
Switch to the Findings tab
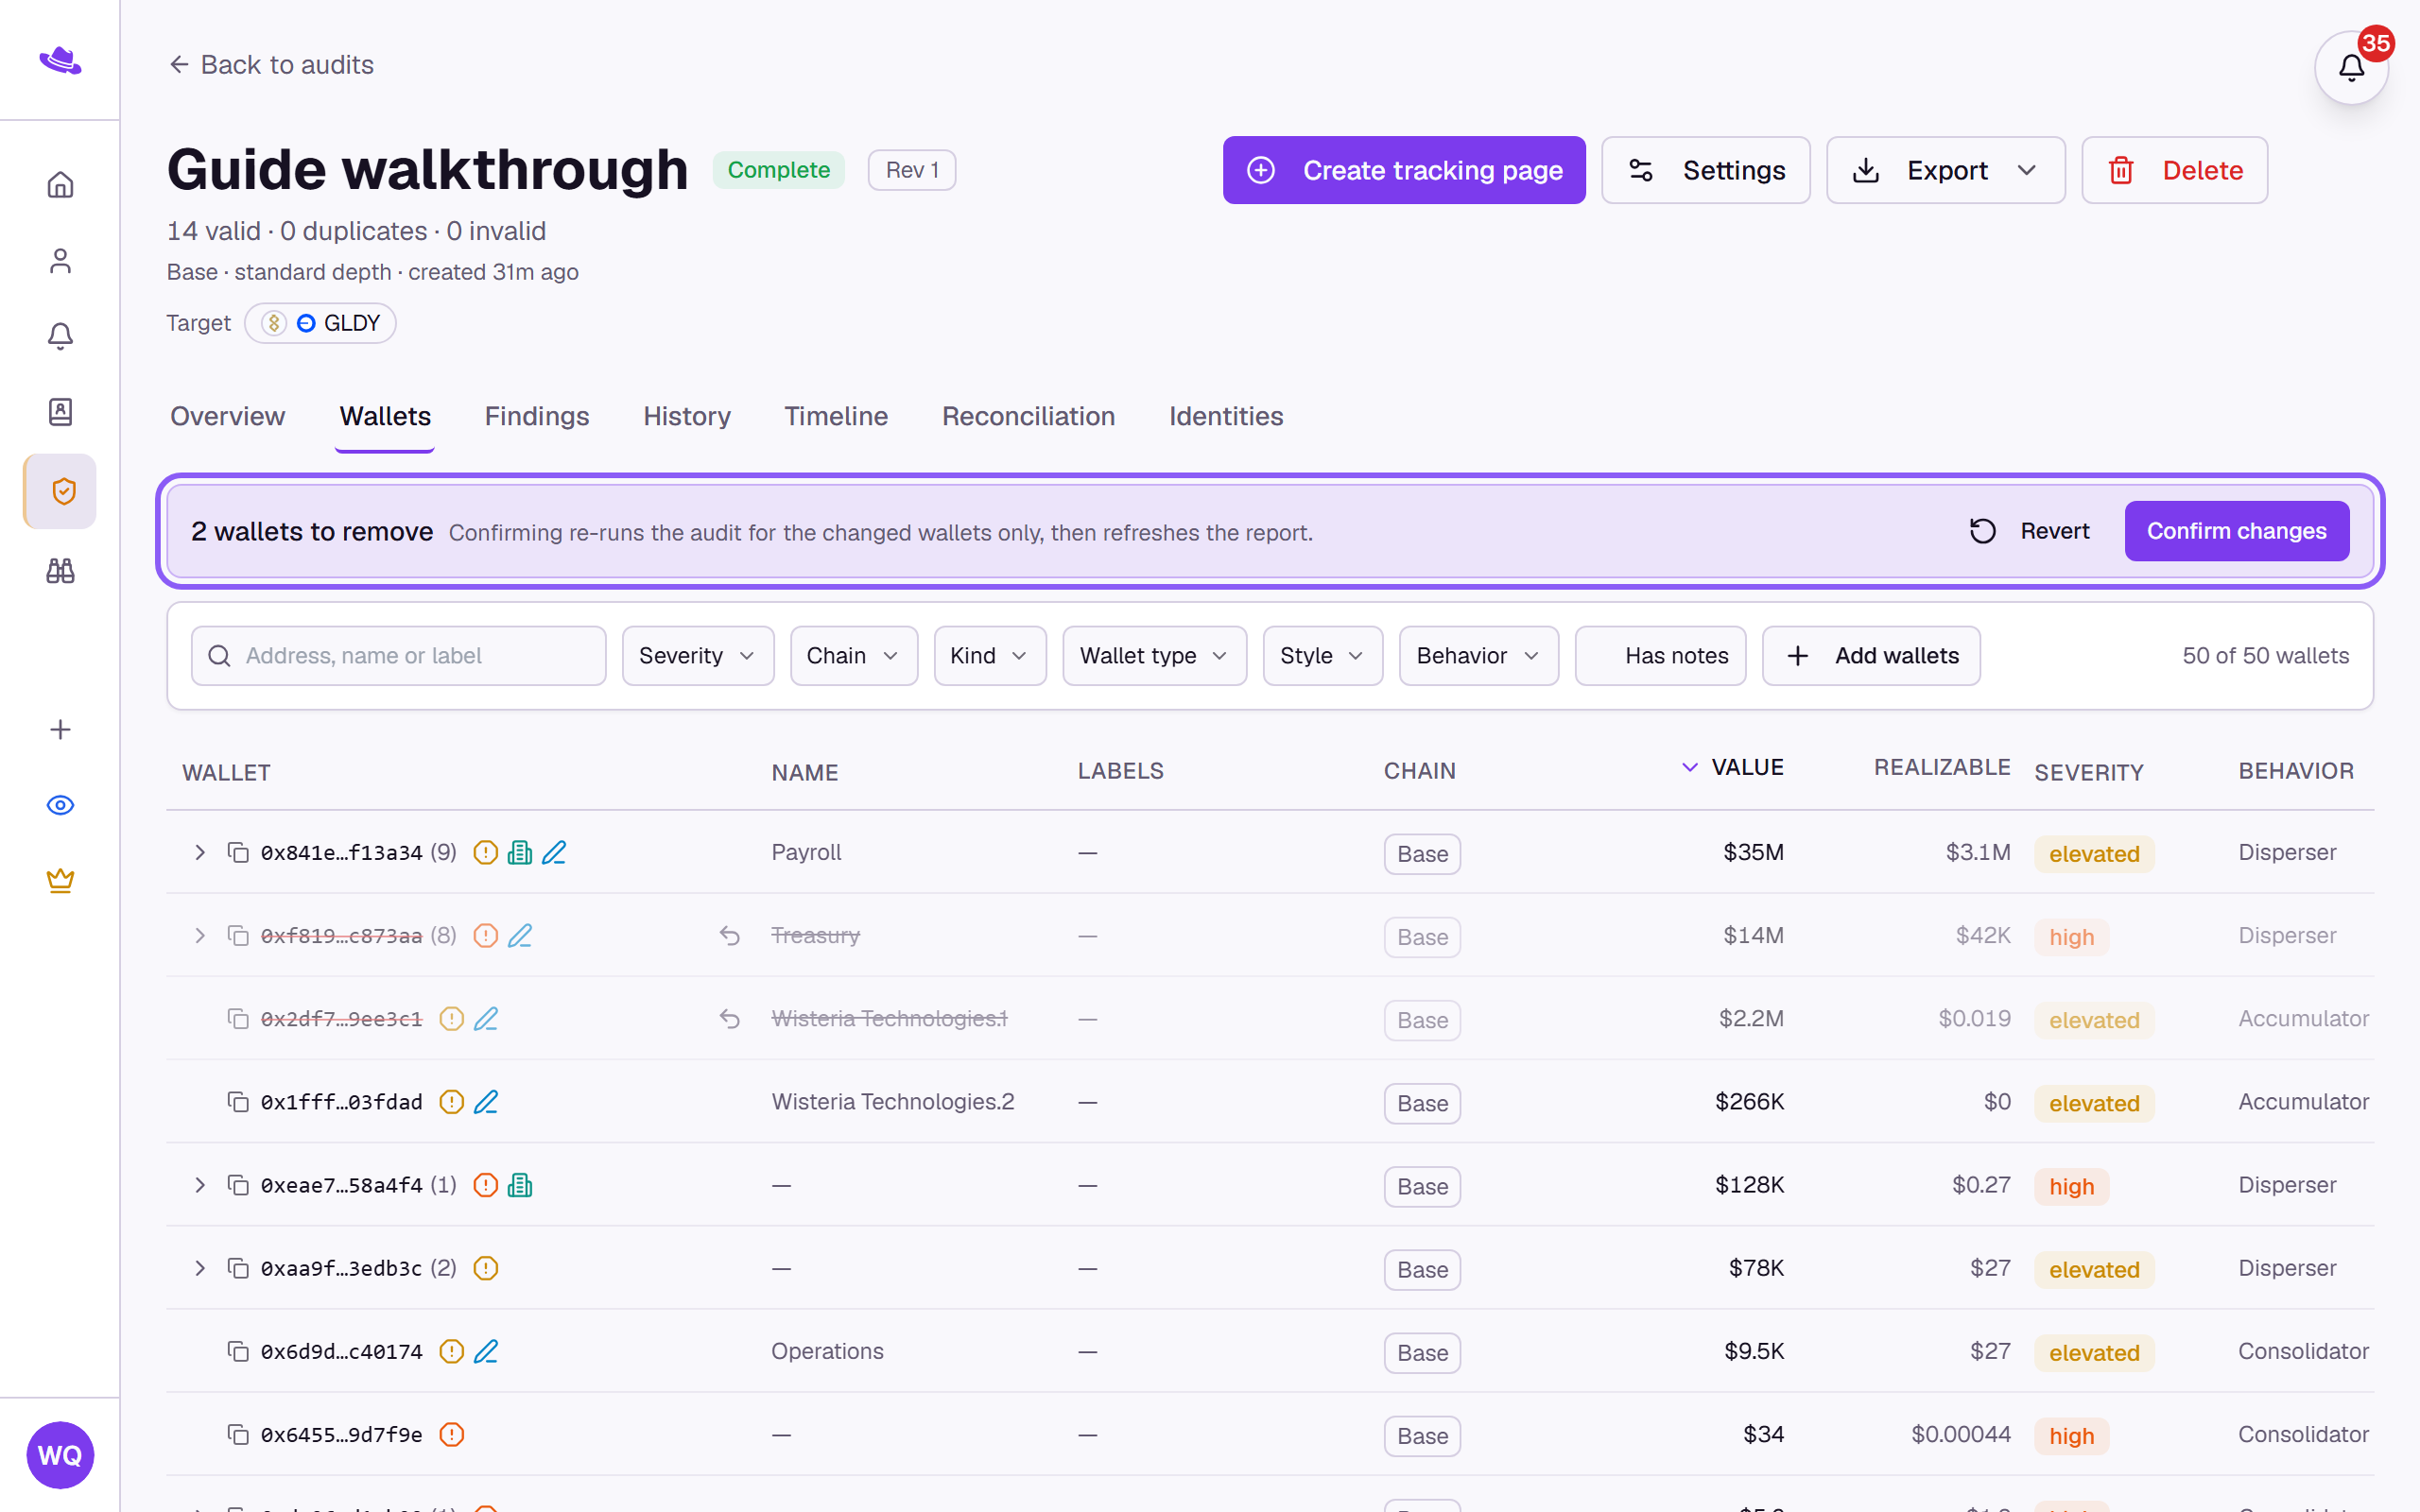537,416
